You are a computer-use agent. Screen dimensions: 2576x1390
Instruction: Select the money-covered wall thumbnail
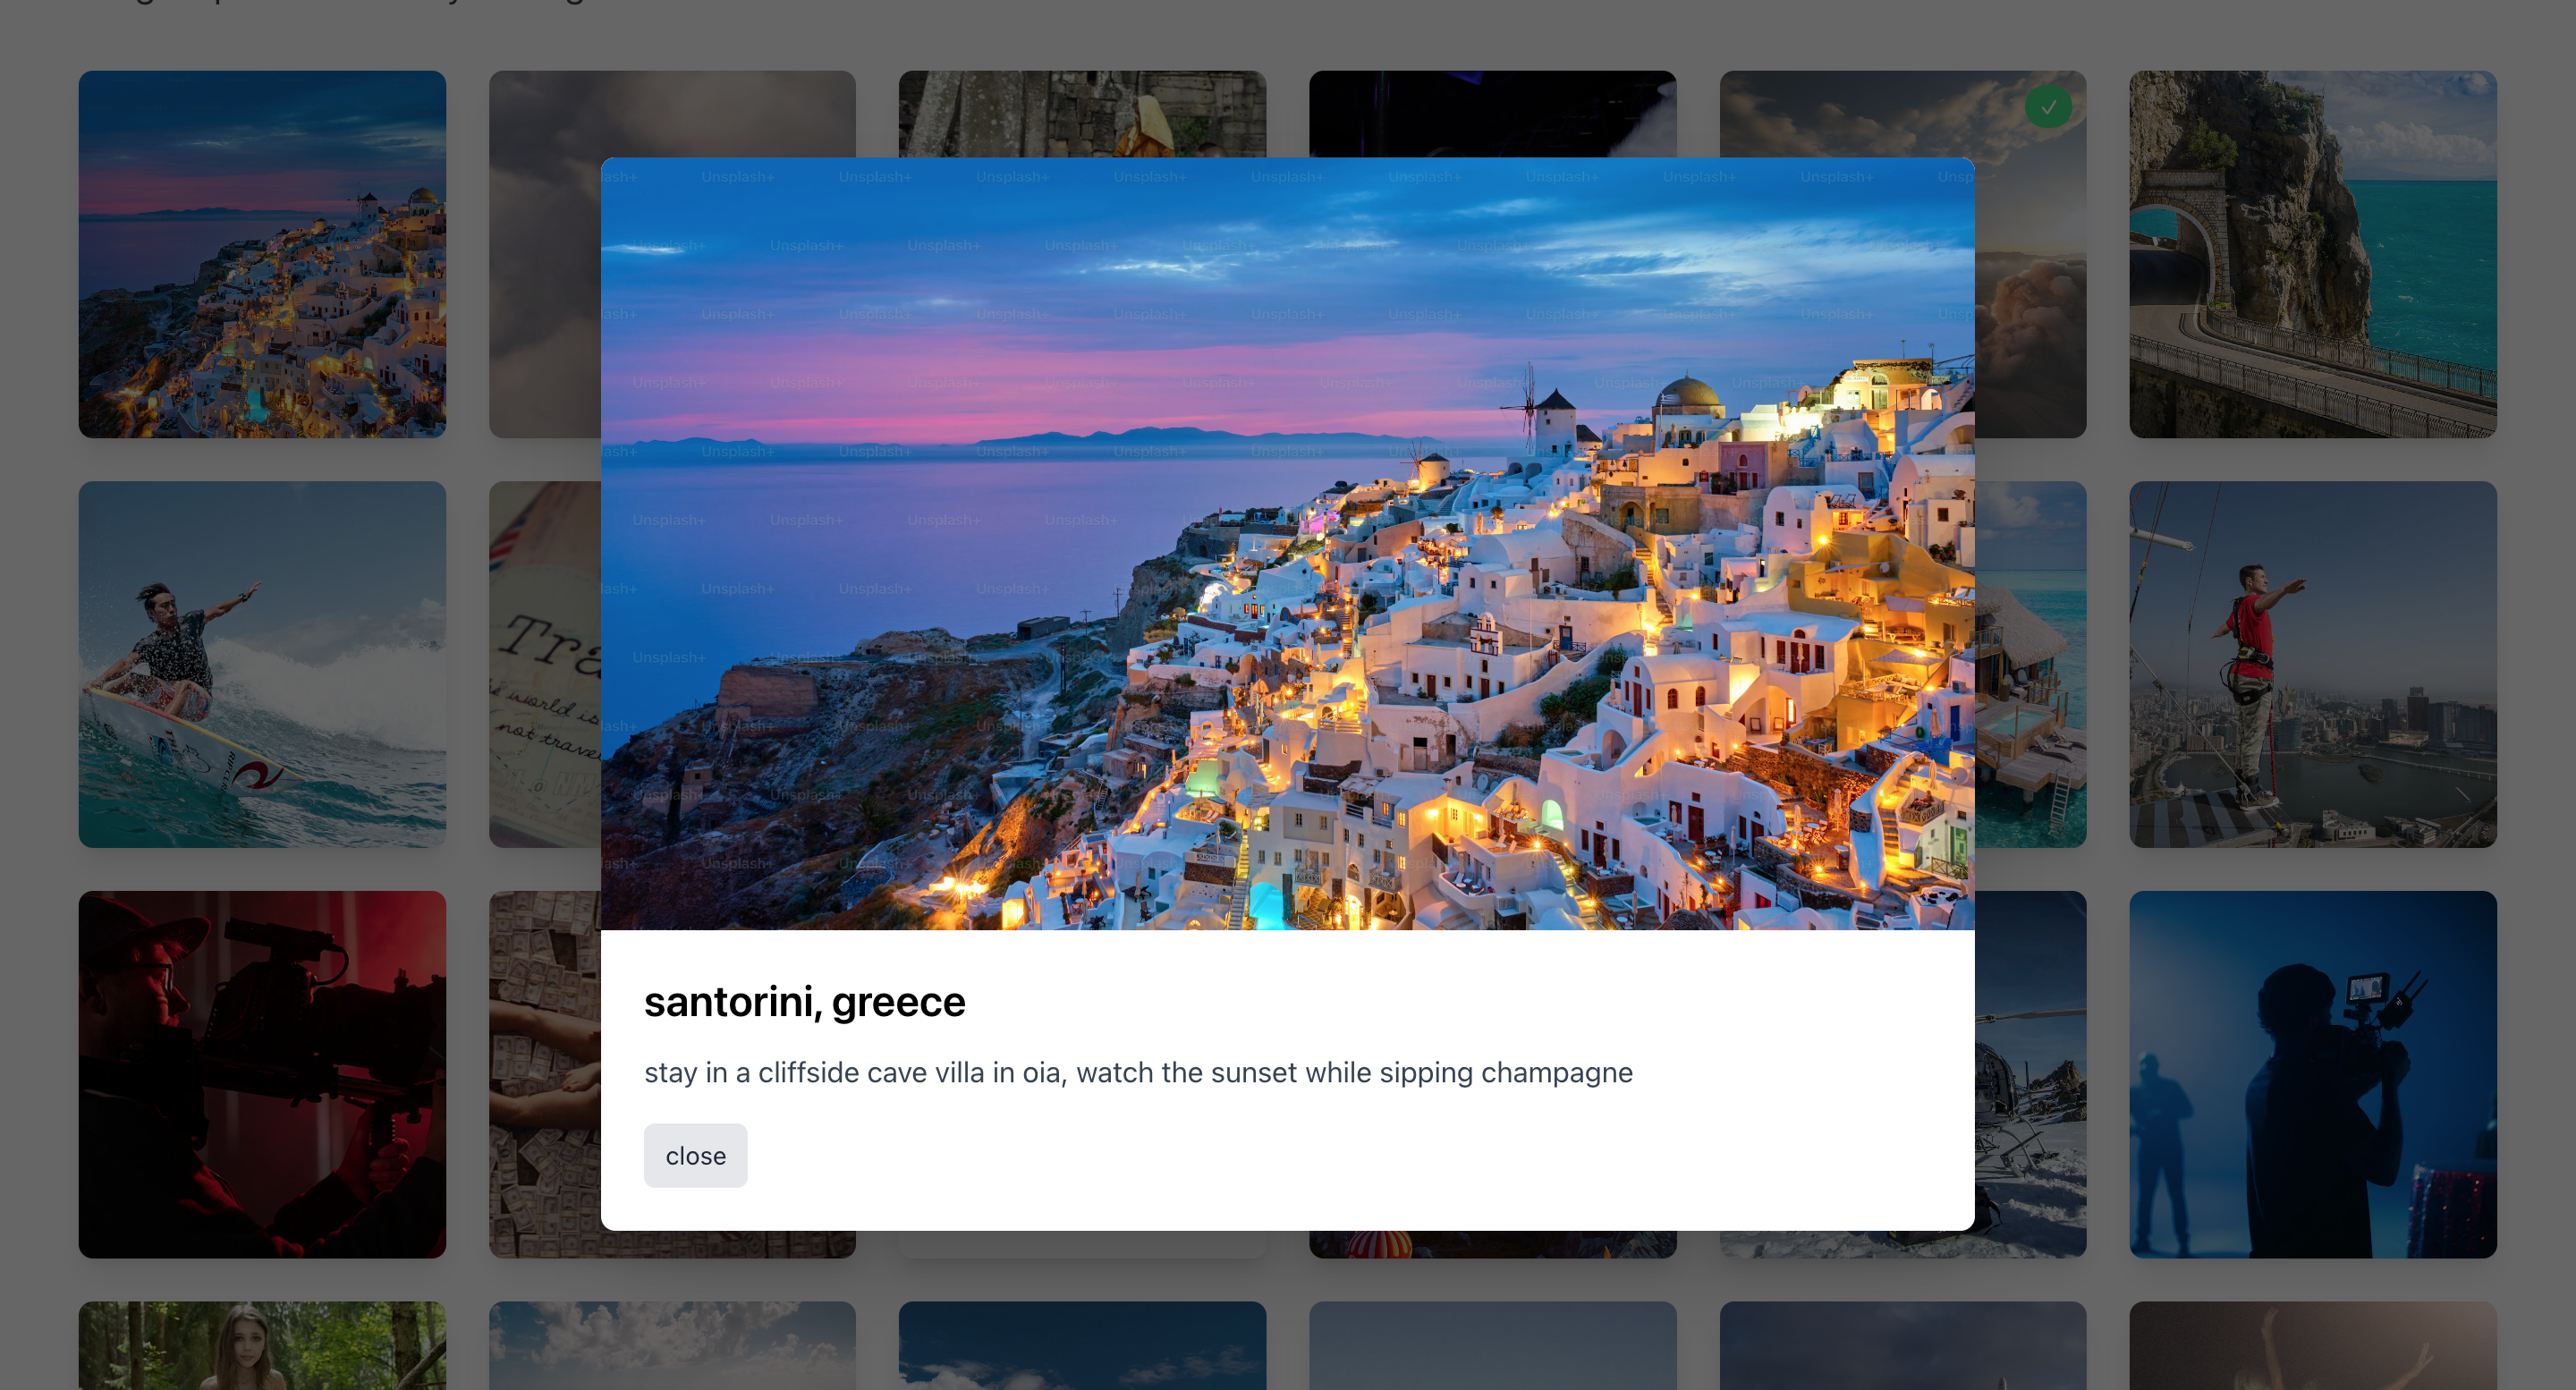coord(544,1074)
